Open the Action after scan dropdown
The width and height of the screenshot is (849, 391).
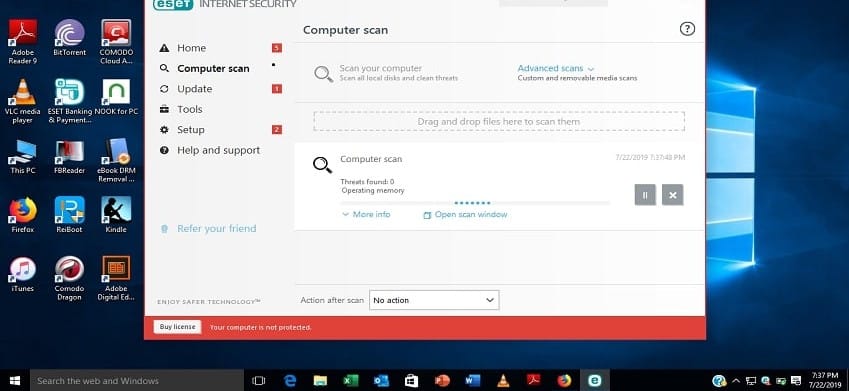(x=434, y=300)
